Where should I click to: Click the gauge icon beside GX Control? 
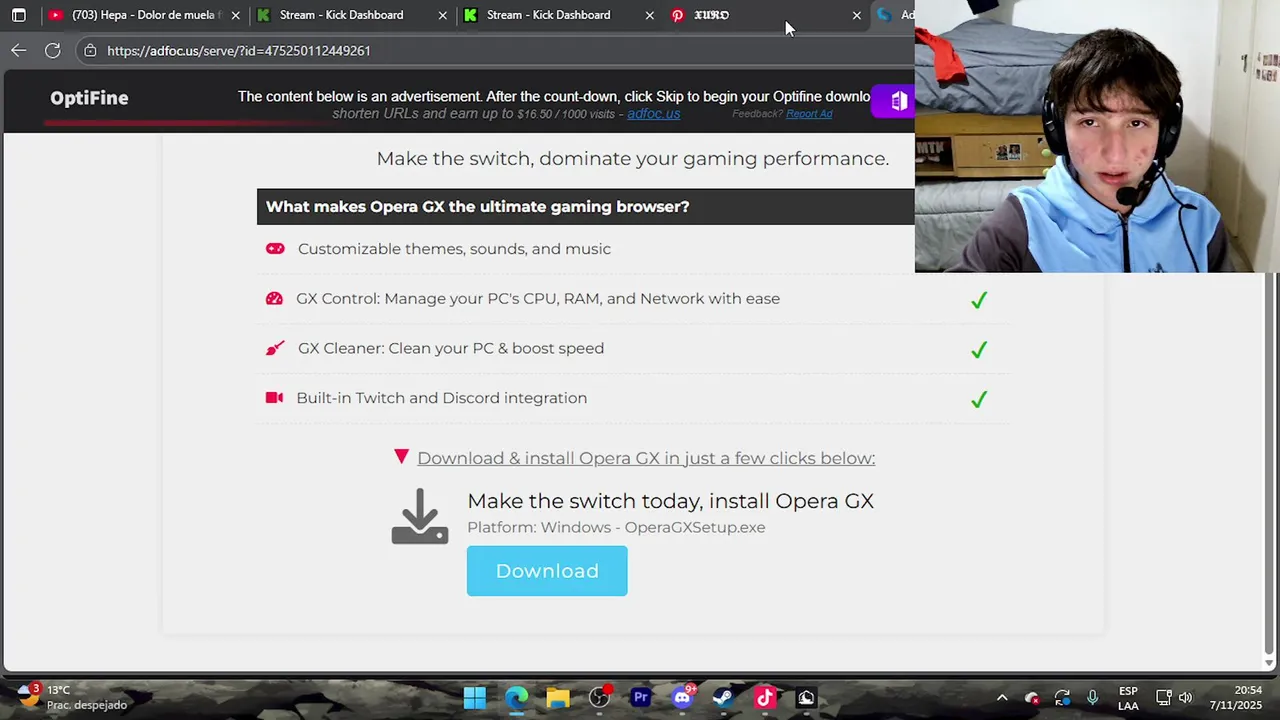pos(274,298)
